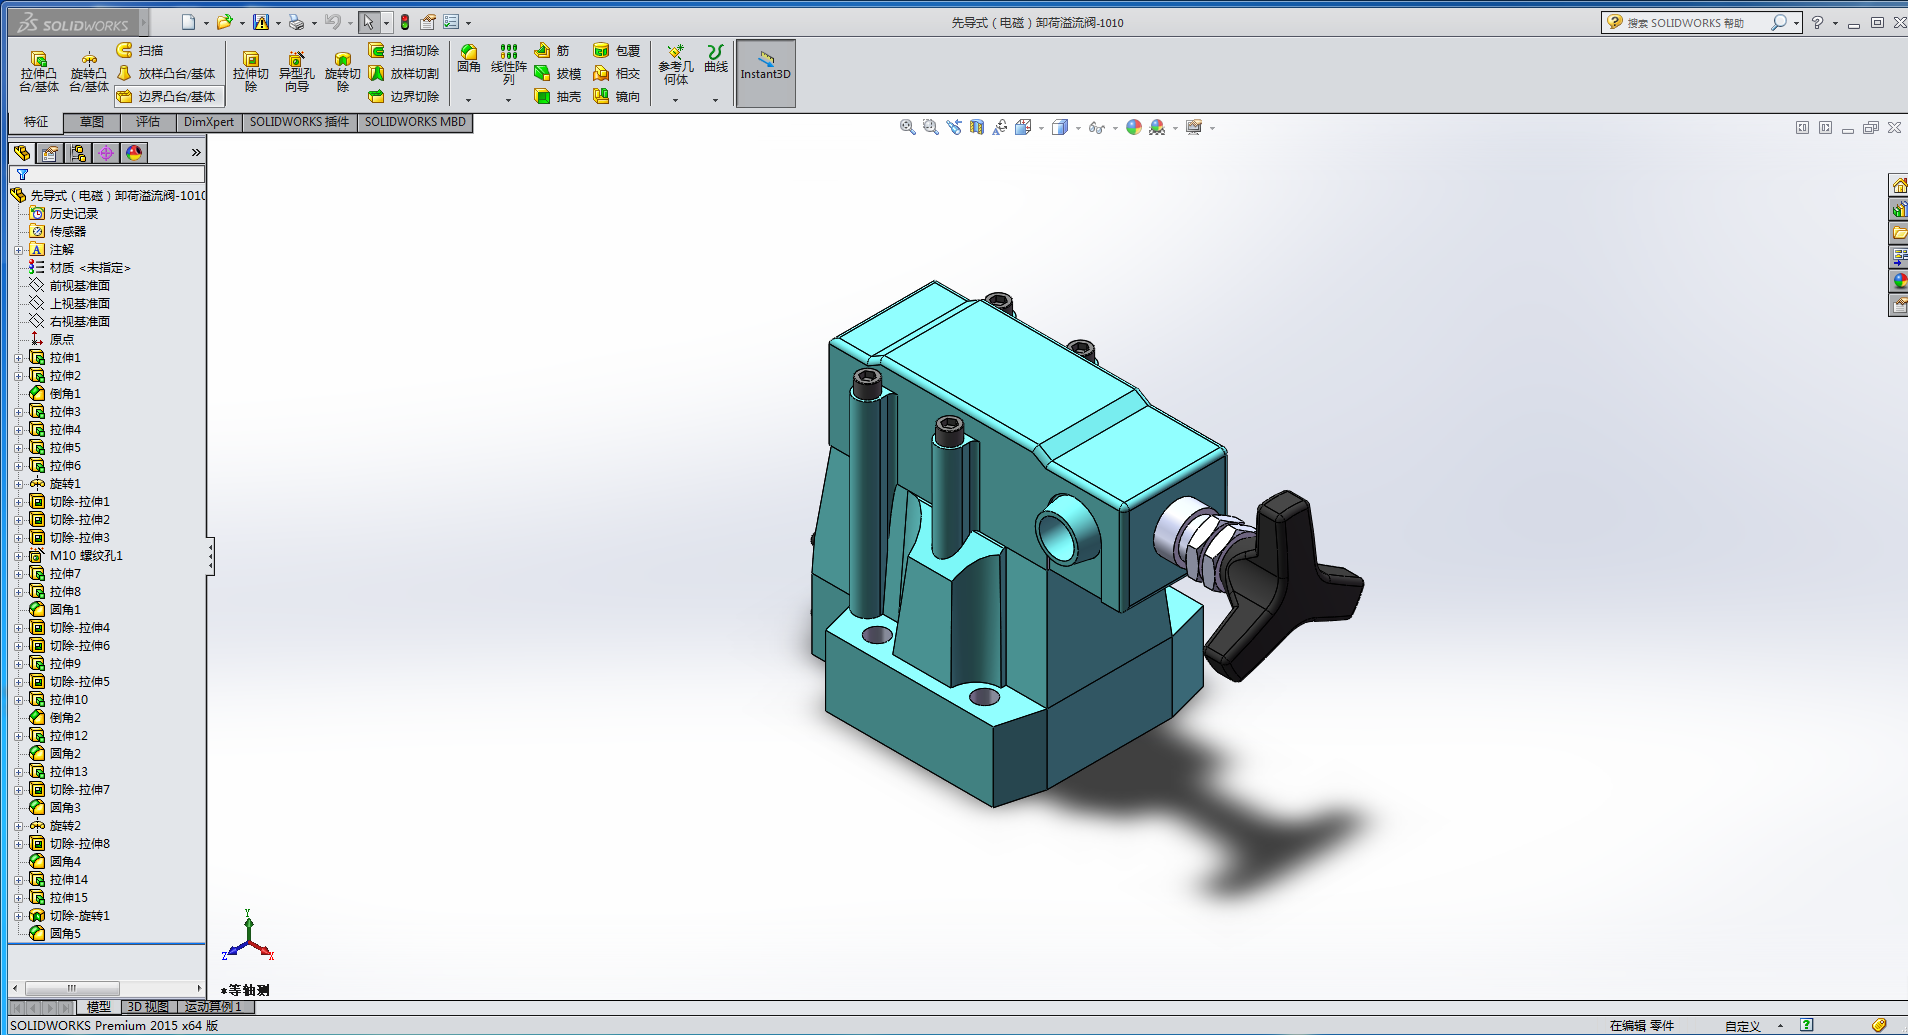Open the 线性阵列 pattern dropdown arrow
Screen dimensions: 1908x1035
pos(509,100)
